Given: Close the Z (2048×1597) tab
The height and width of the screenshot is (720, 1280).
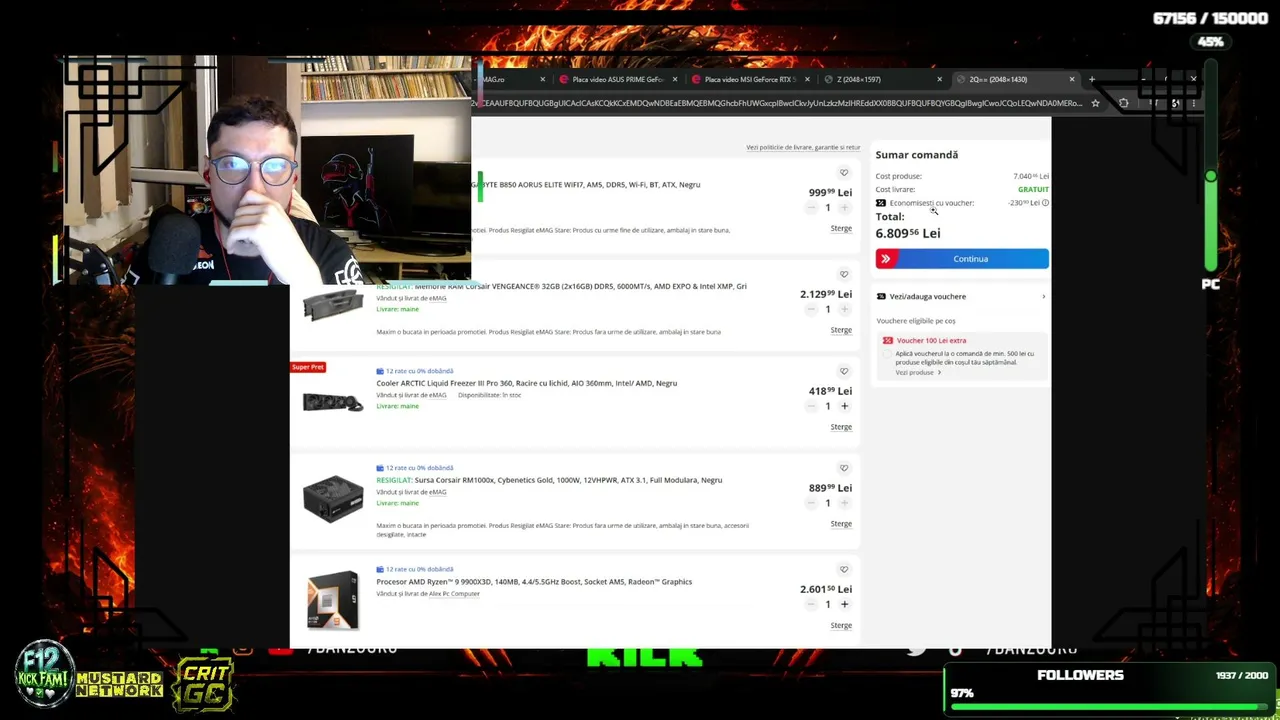Looking at the screenshot, I should (x=939, y=79).
